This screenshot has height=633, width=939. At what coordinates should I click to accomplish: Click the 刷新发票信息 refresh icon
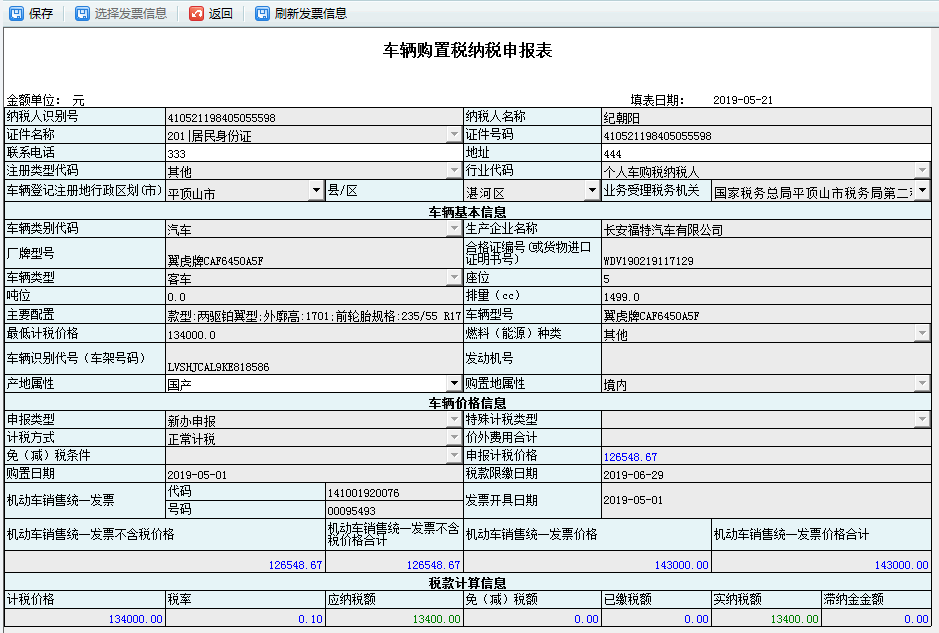click(x=262, y=14)
